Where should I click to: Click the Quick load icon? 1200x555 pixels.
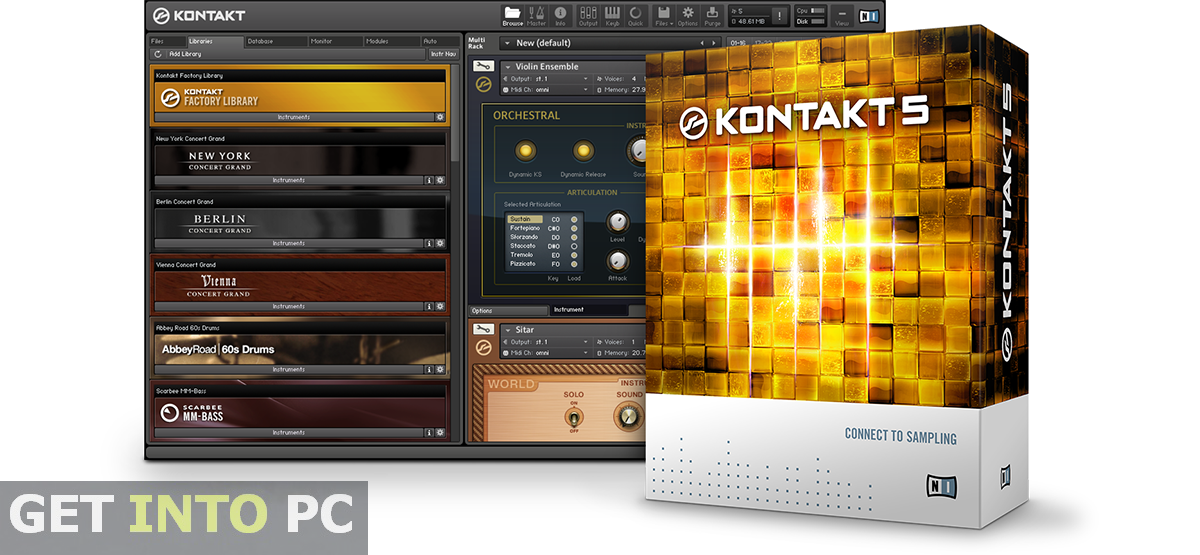pyautogui.click(x=635, y=15)
